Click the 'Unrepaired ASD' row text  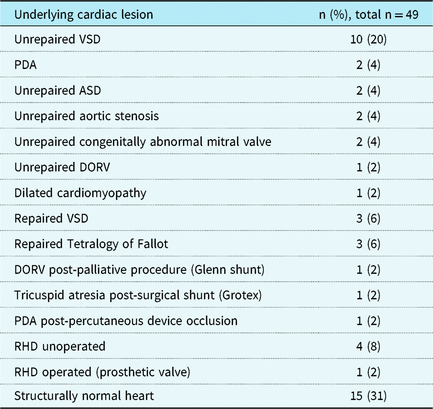58,90
